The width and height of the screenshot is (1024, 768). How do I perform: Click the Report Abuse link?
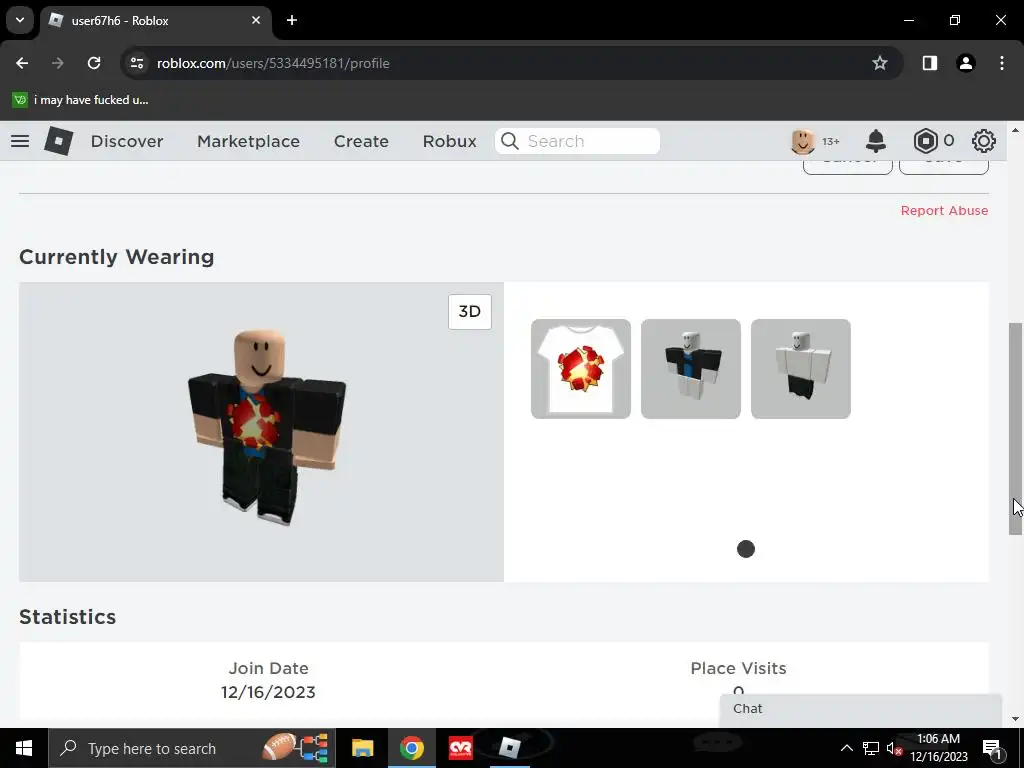pos(944,210)
